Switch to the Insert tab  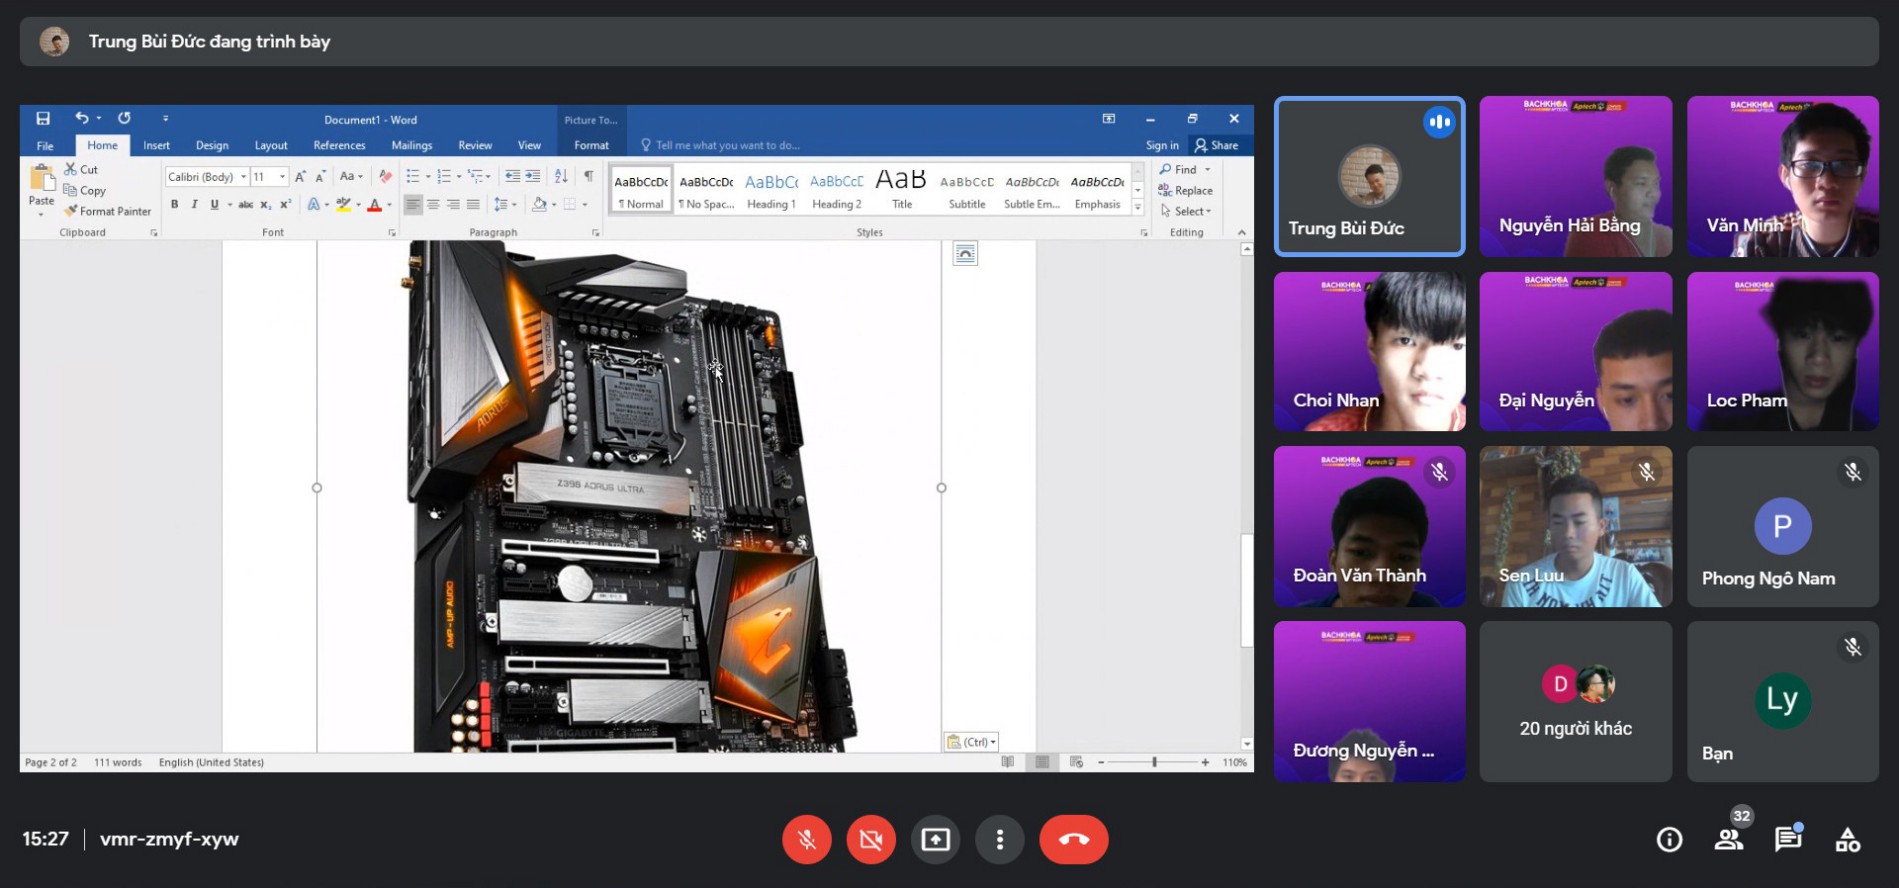[156, 146]
